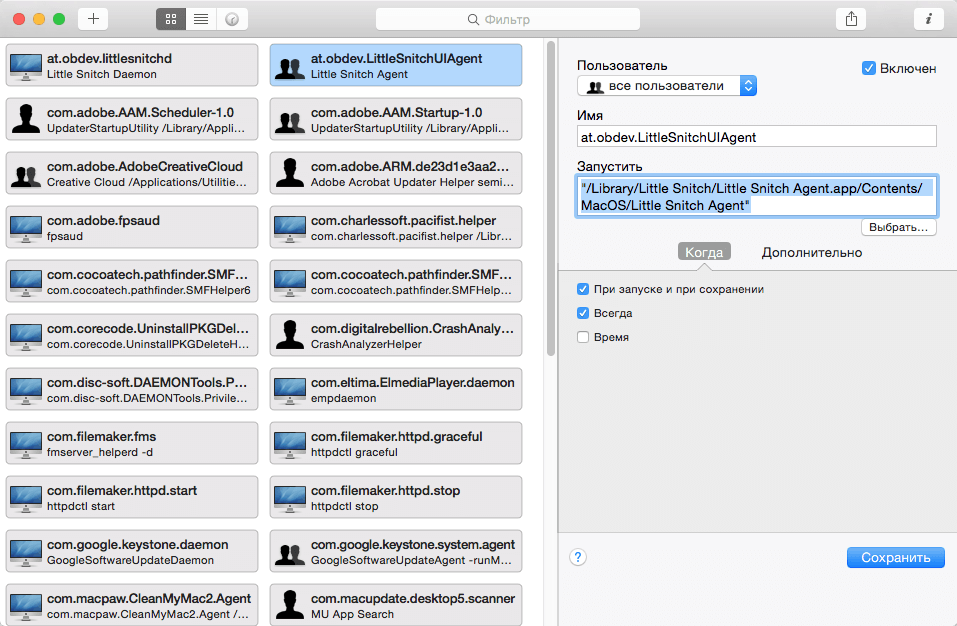Screen dimensions: 957x626
Task: Click the Выбрать... button
Action: (x=898, y=227)
